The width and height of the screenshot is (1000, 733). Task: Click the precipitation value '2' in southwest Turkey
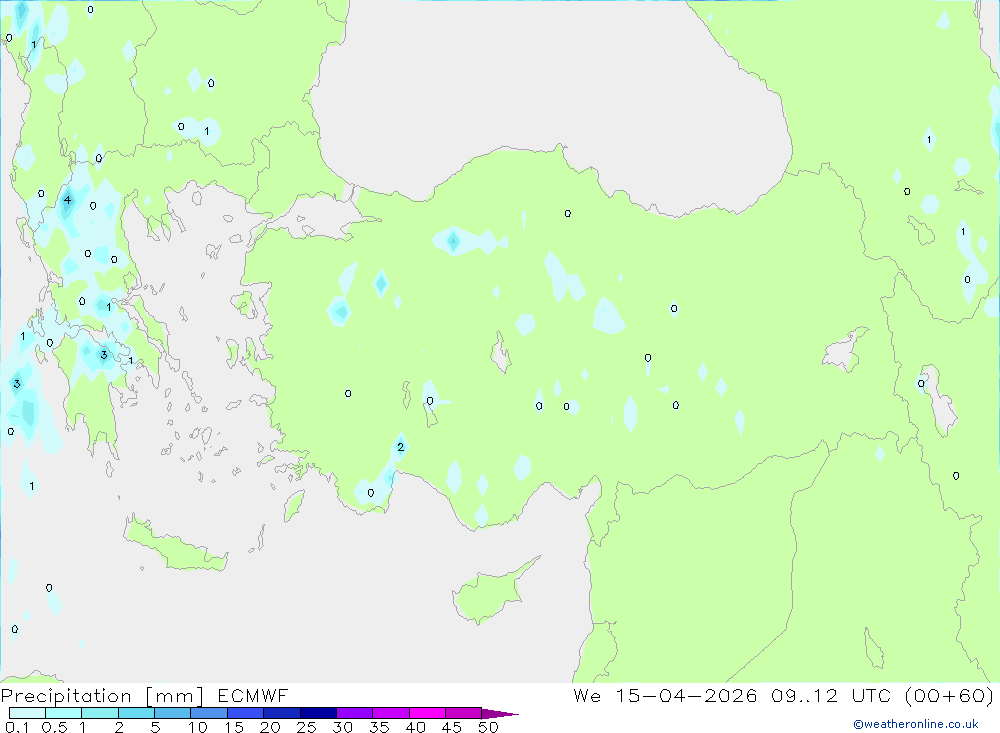tap(401, 447)
